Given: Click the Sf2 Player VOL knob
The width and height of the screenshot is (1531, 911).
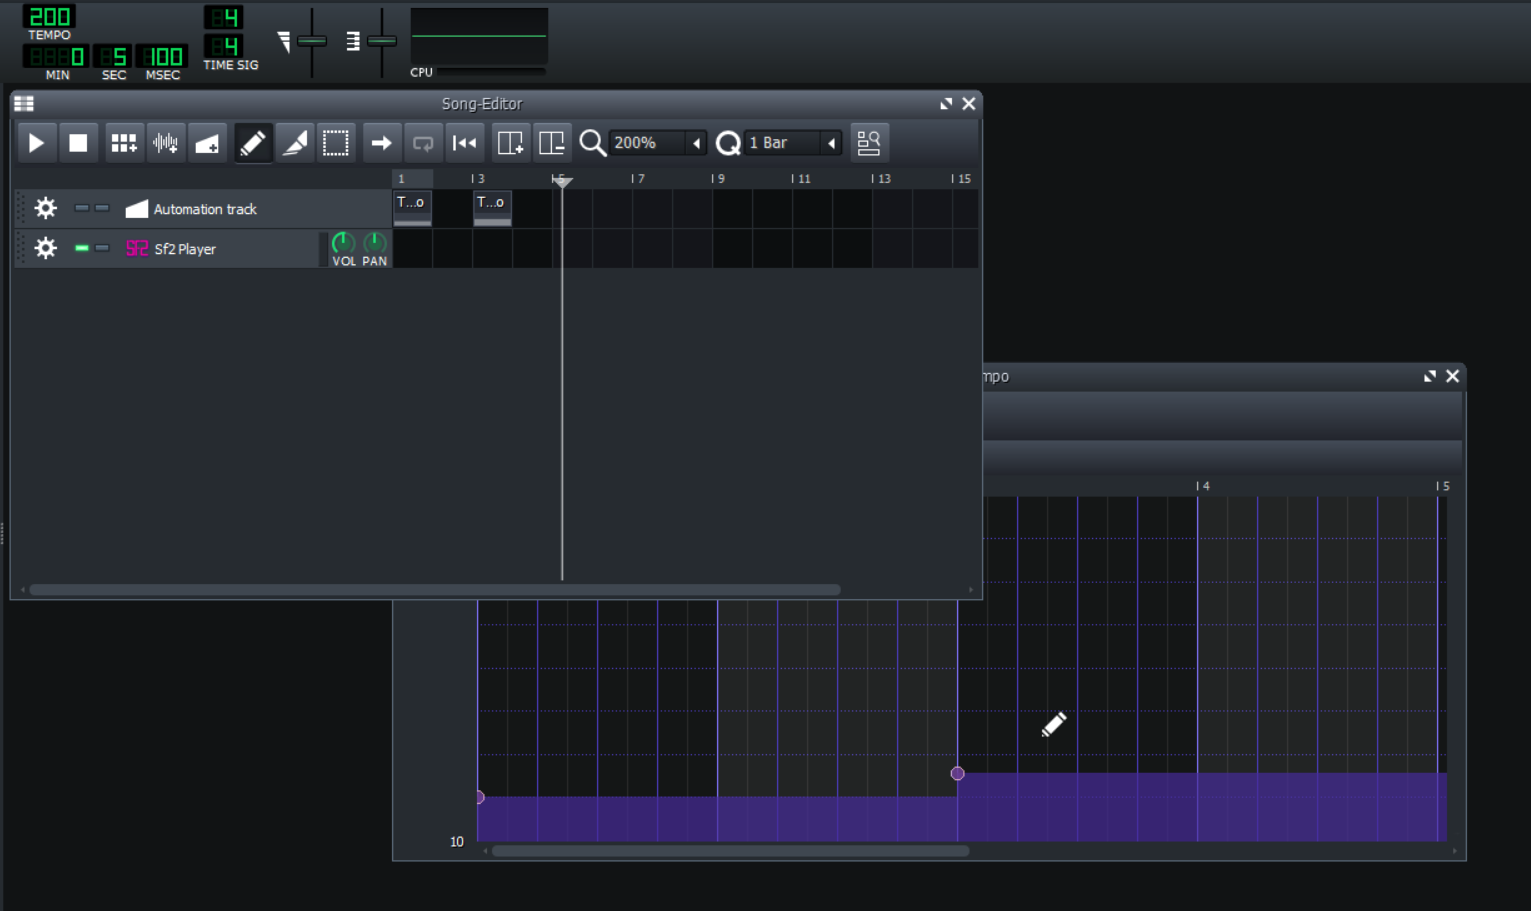Looking at the screenshot, I should [343, 243].
